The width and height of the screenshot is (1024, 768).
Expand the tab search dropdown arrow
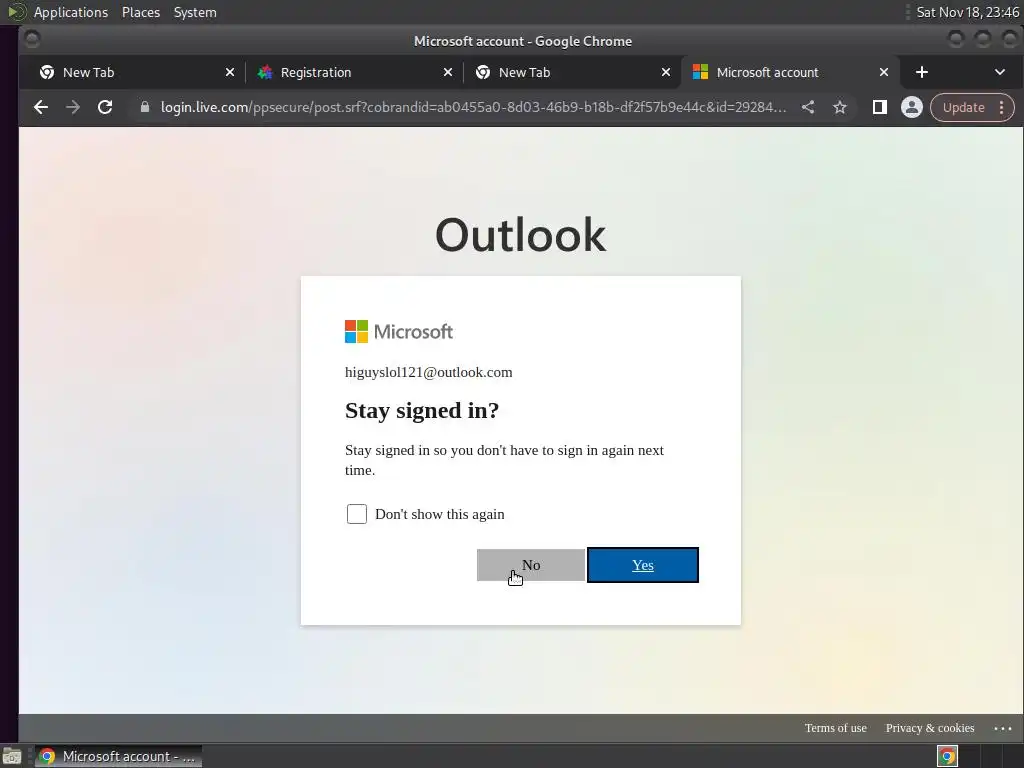point(999,72)
